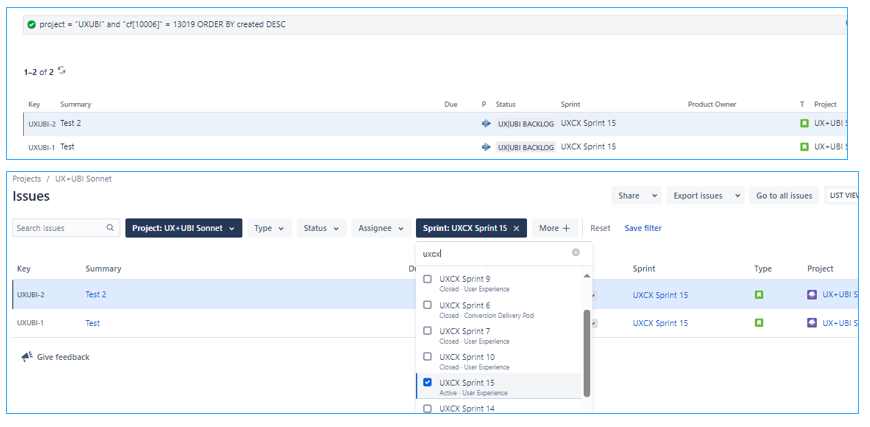The width and height of the screenshot is (870, 427).
Task: Click the Search issues input field
Action: coord(66,228)
